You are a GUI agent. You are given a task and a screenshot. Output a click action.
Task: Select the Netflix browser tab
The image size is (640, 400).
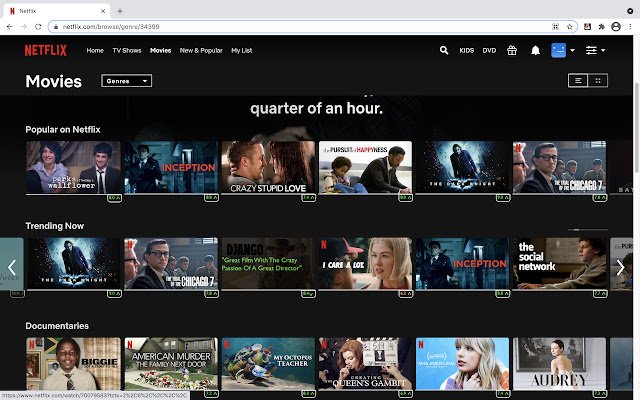pyautogui.click(x=56, y=11)
